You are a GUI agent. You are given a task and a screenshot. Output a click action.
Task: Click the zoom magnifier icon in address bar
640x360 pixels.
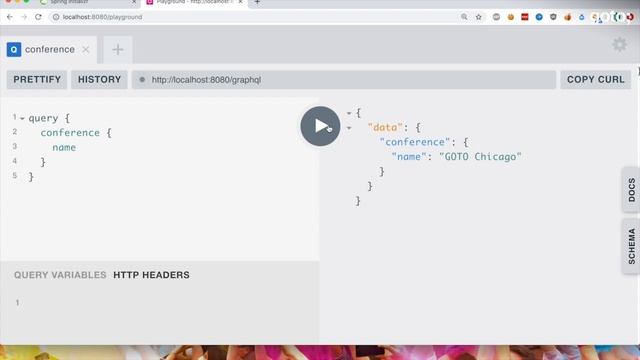pyautogui.click(x=464, y=17)
